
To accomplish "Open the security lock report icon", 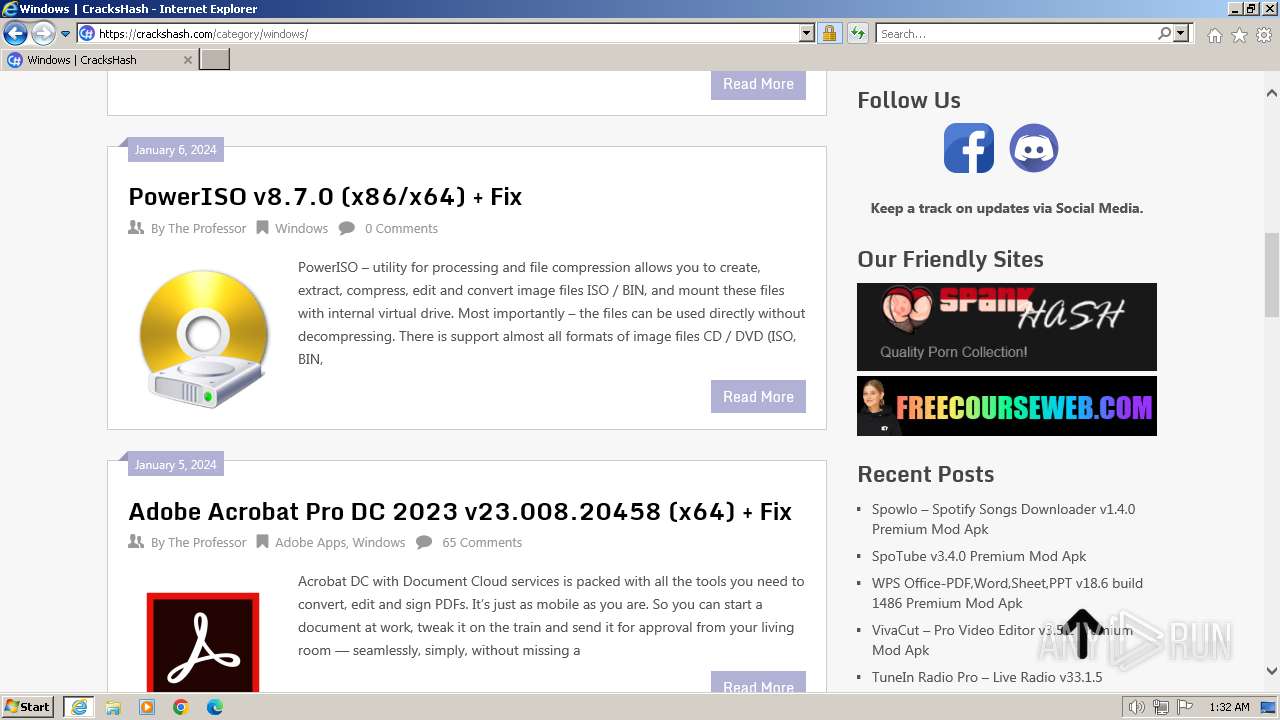I will point(829,34).
